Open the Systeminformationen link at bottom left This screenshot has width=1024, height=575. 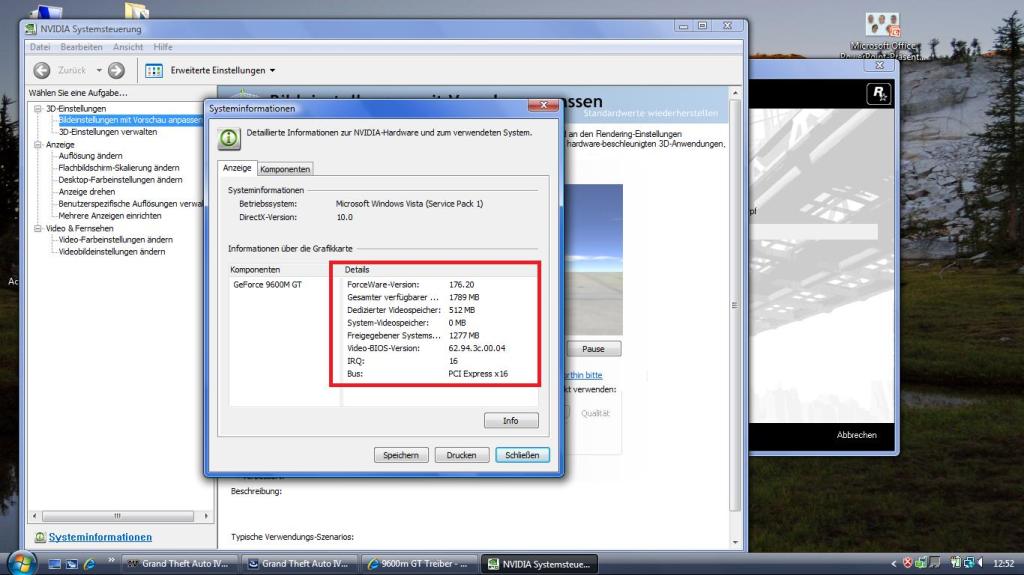point(100,537)
